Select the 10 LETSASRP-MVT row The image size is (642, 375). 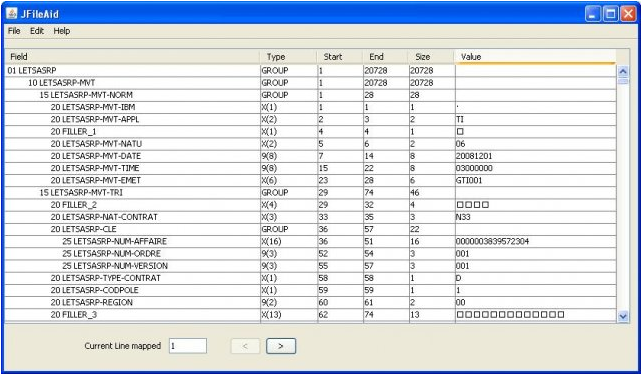[x=311, y=83]
